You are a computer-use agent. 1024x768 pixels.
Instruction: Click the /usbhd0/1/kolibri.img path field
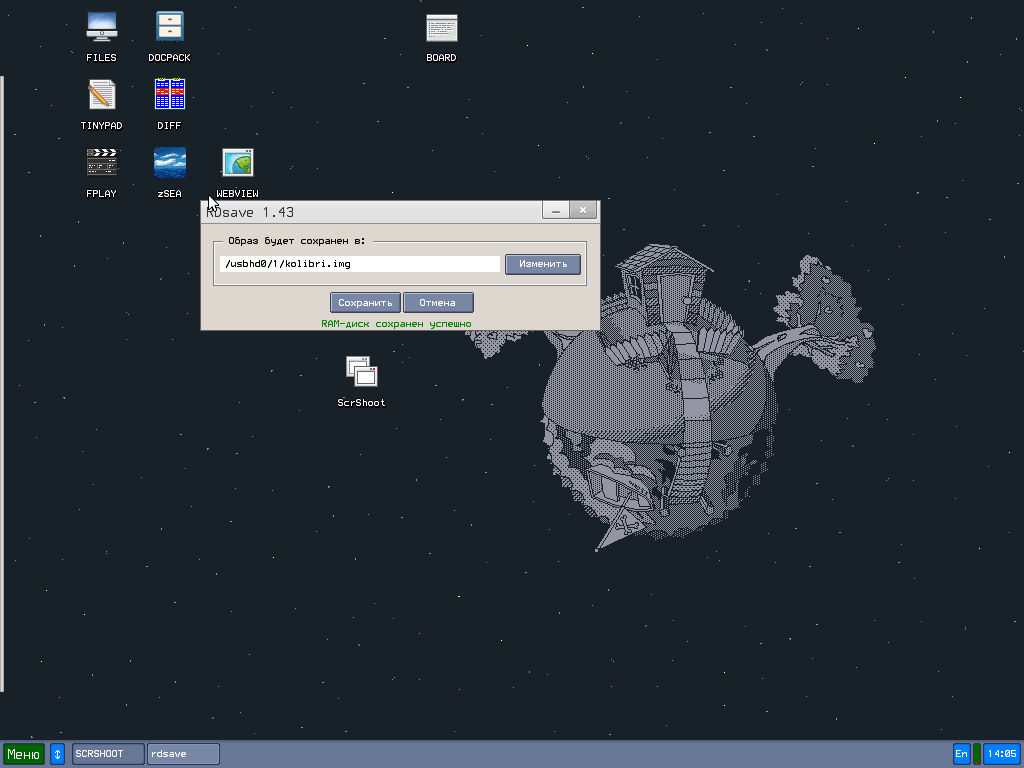[x=359, y=264]
